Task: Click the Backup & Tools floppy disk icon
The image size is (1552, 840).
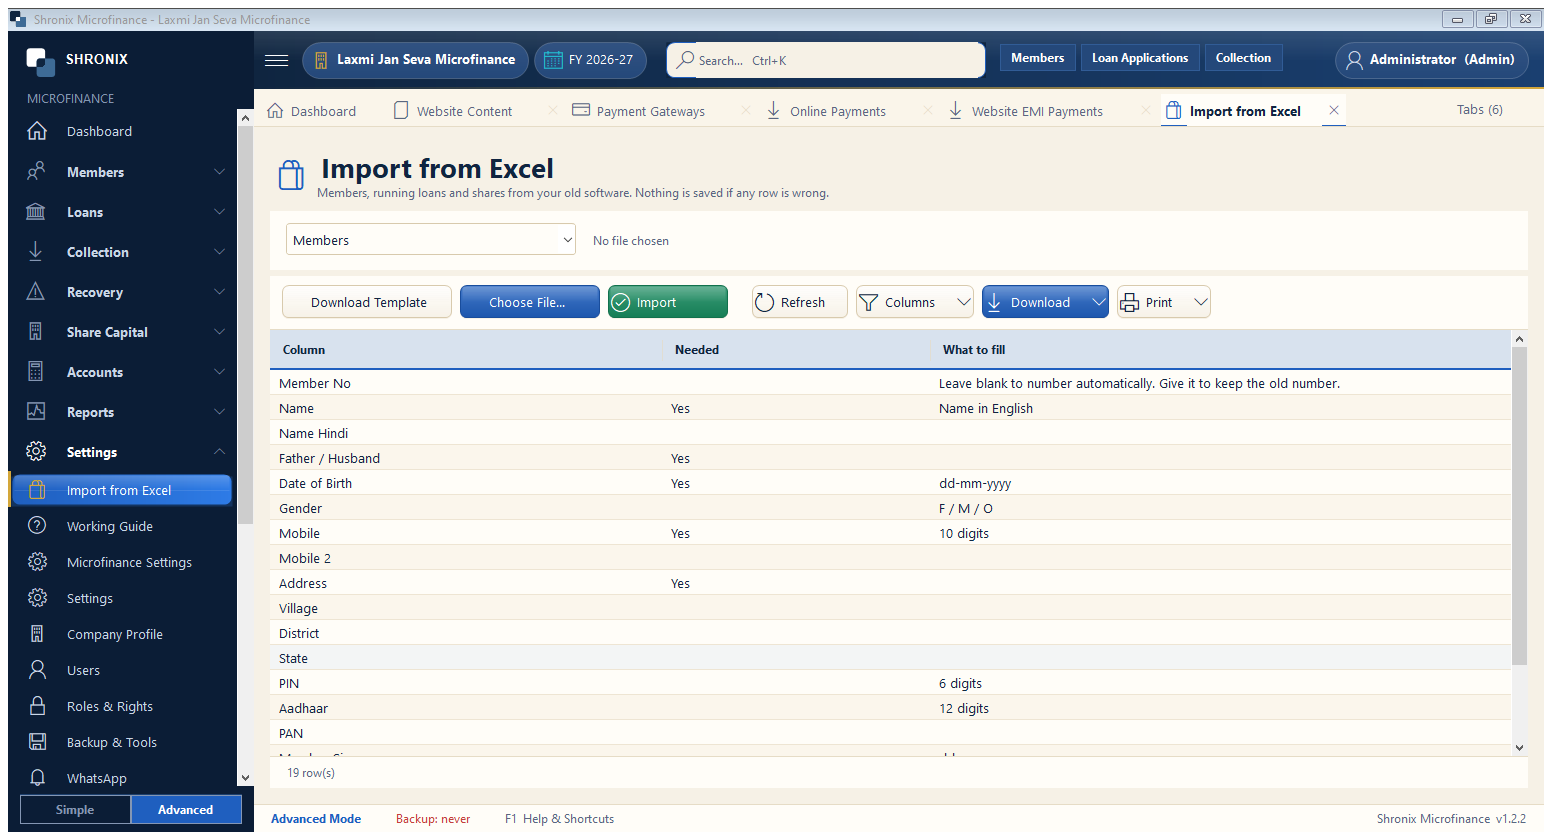Action: (x=37, y=742)
